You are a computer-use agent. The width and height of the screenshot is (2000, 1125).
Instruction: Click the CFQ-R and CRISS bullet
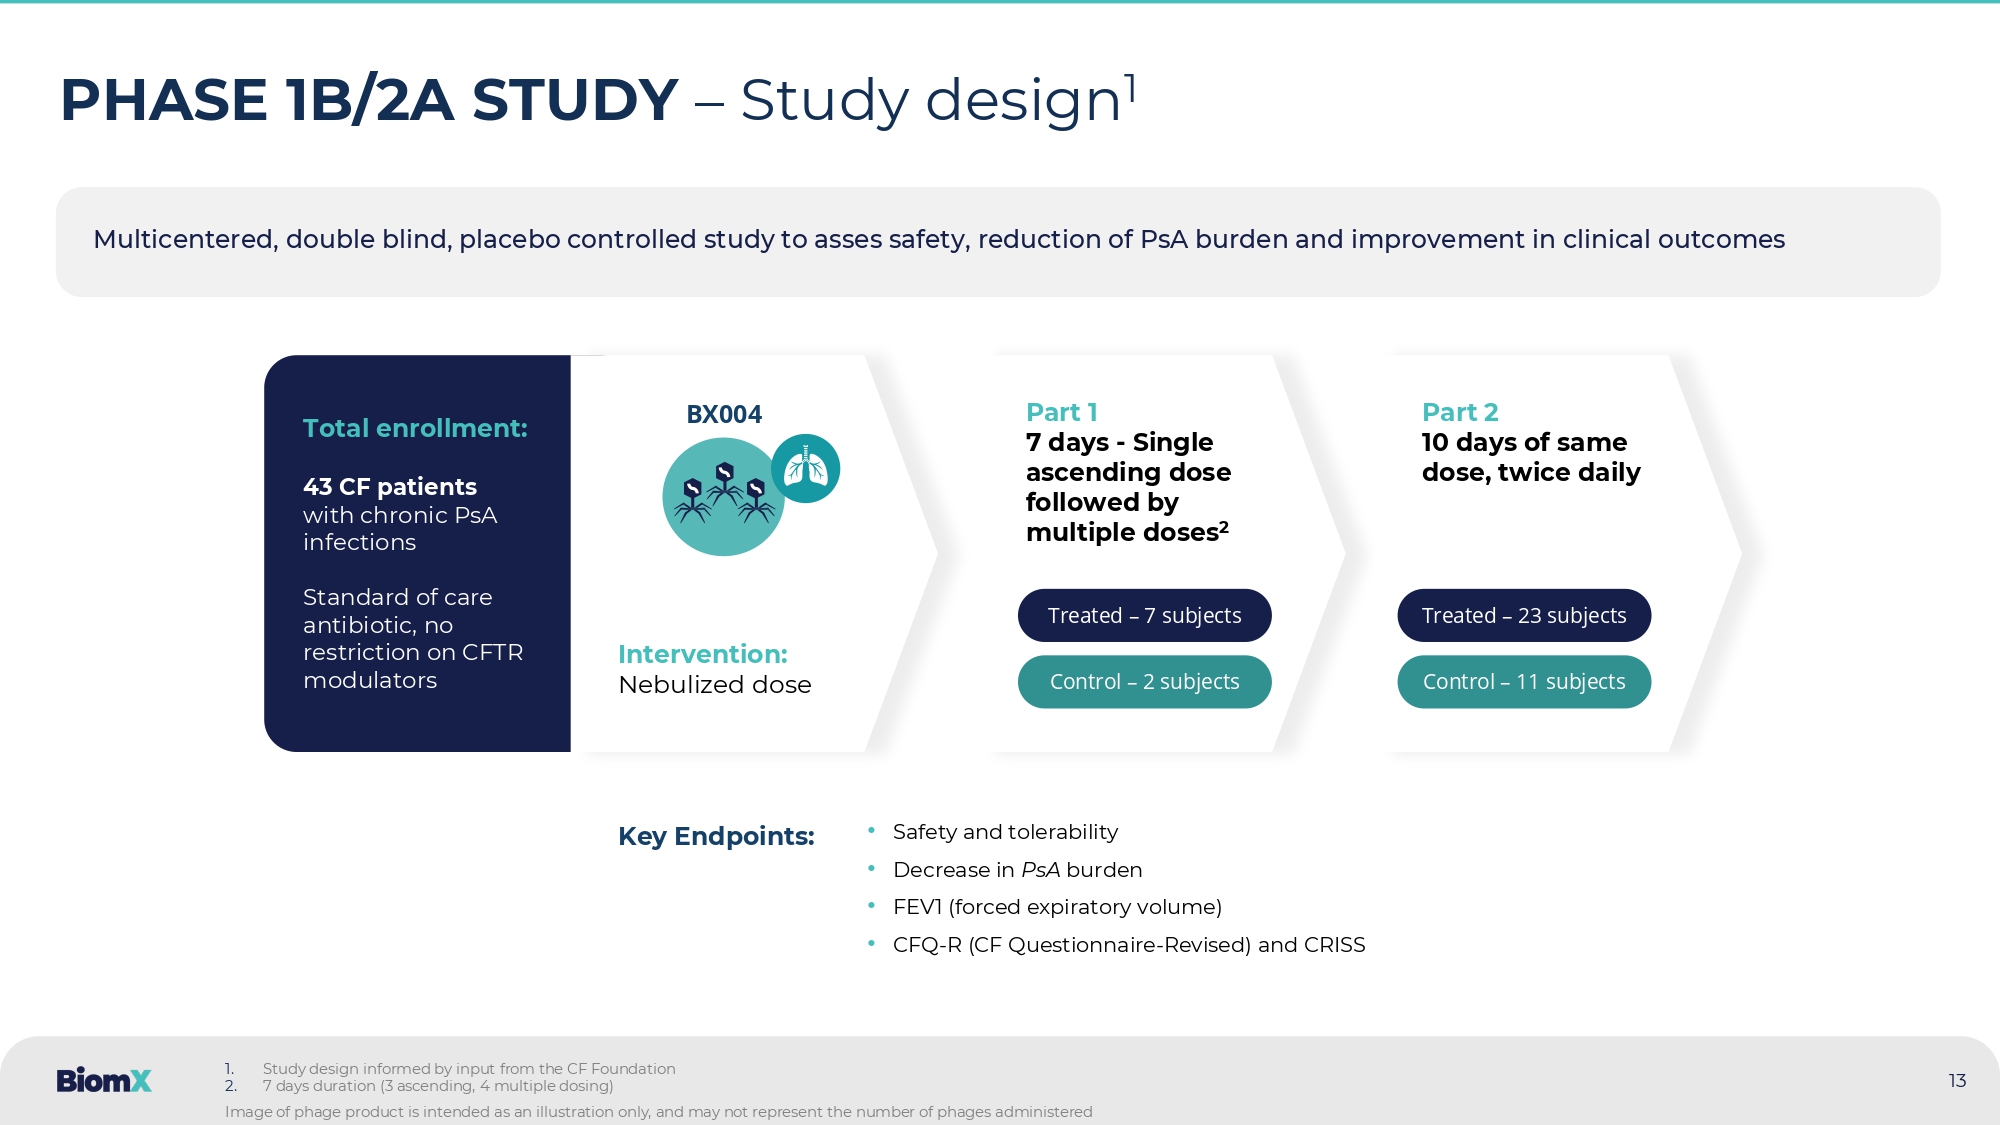pyautogui.click(x=1128, y=945)
